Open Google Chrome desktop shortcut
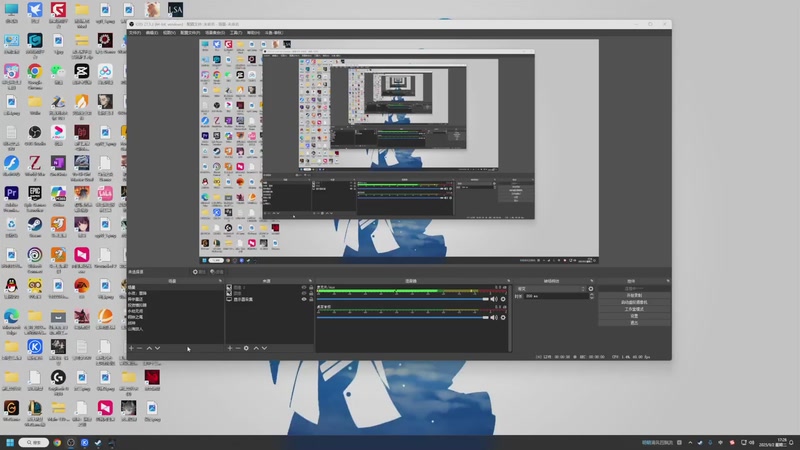800x450 pixels. (35, 76)
